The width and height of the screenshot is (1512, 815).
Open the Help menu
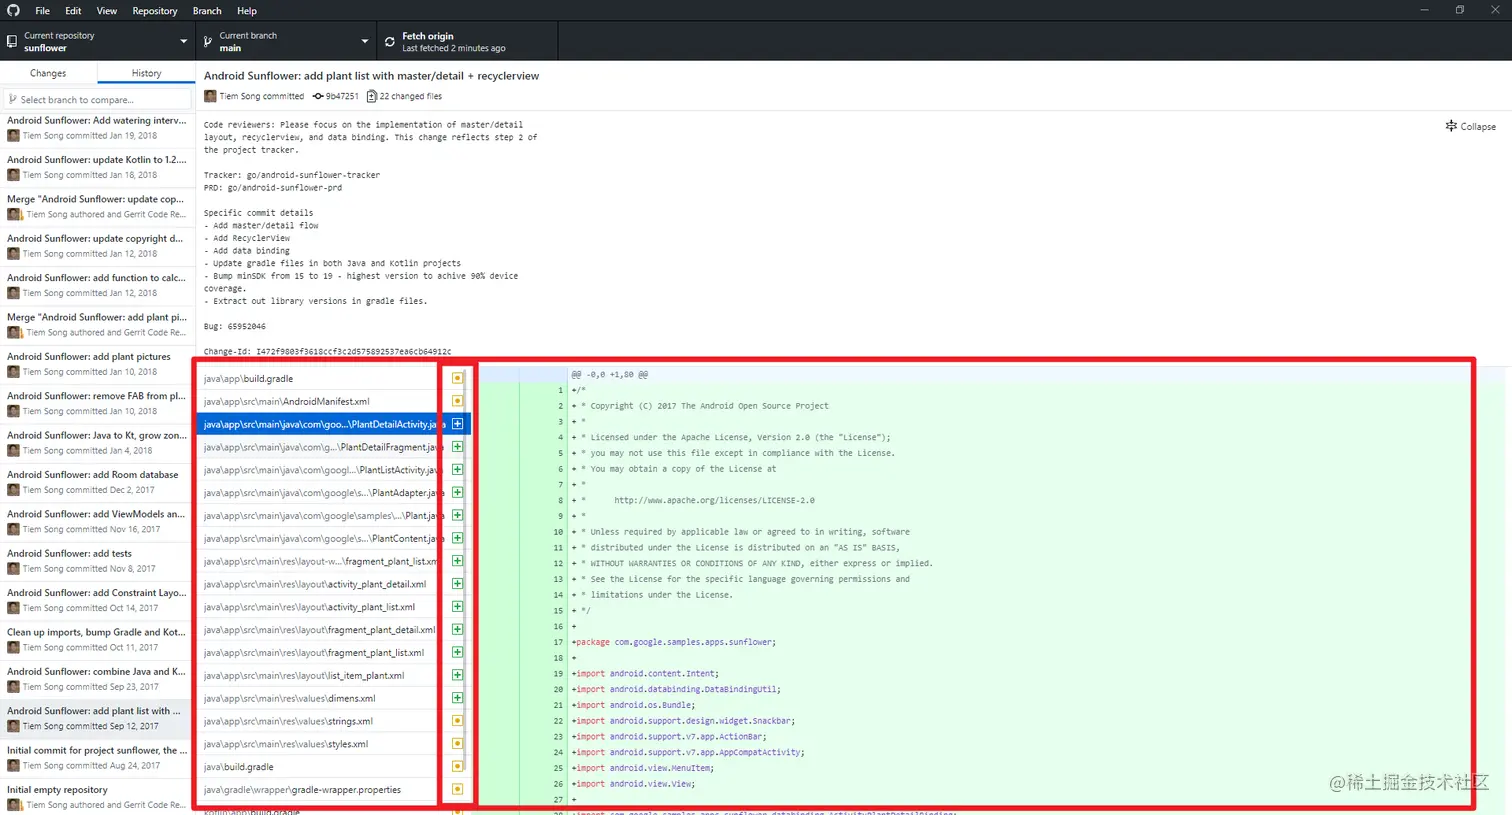tap(247, 11)
